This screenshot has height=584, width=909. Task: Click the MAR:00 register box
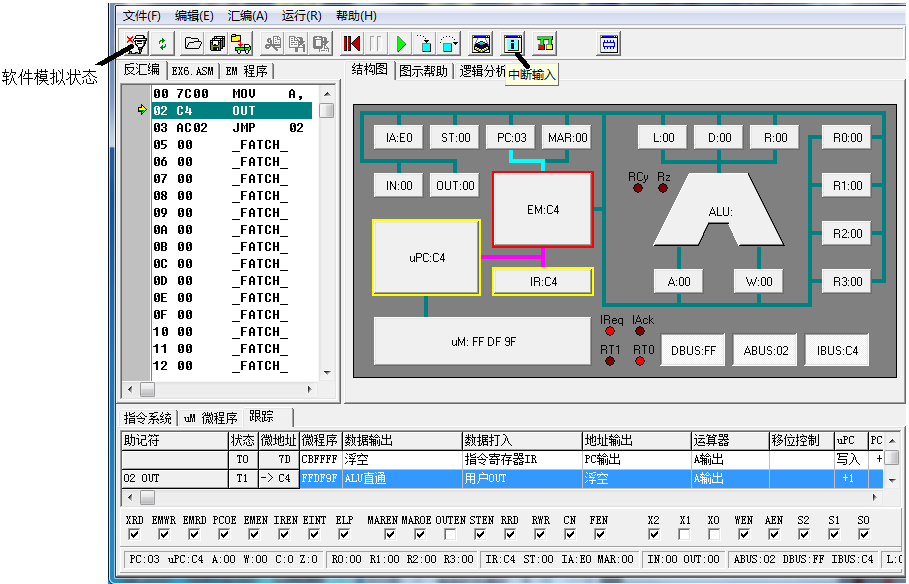coord(568,138)
